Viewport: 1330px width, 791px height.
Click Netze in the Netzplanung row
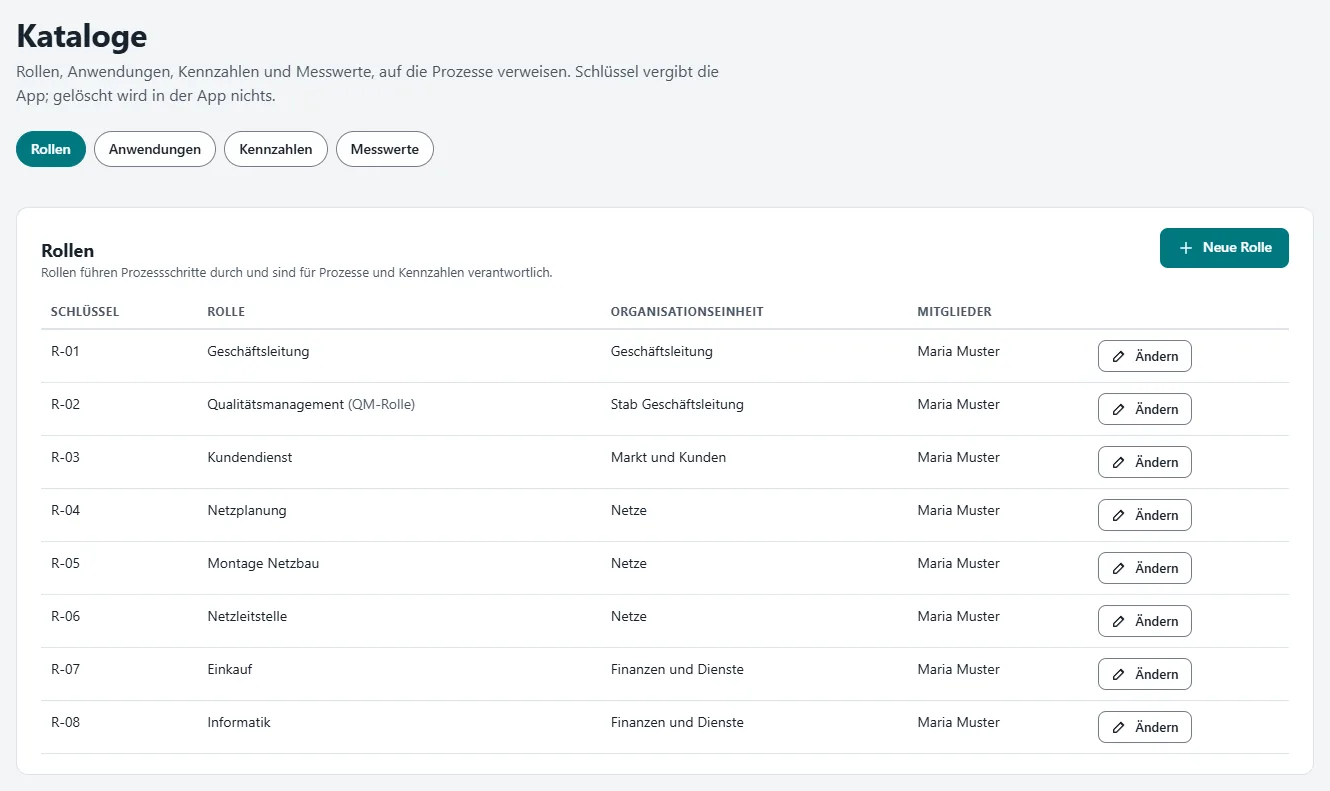pos(629,510)
